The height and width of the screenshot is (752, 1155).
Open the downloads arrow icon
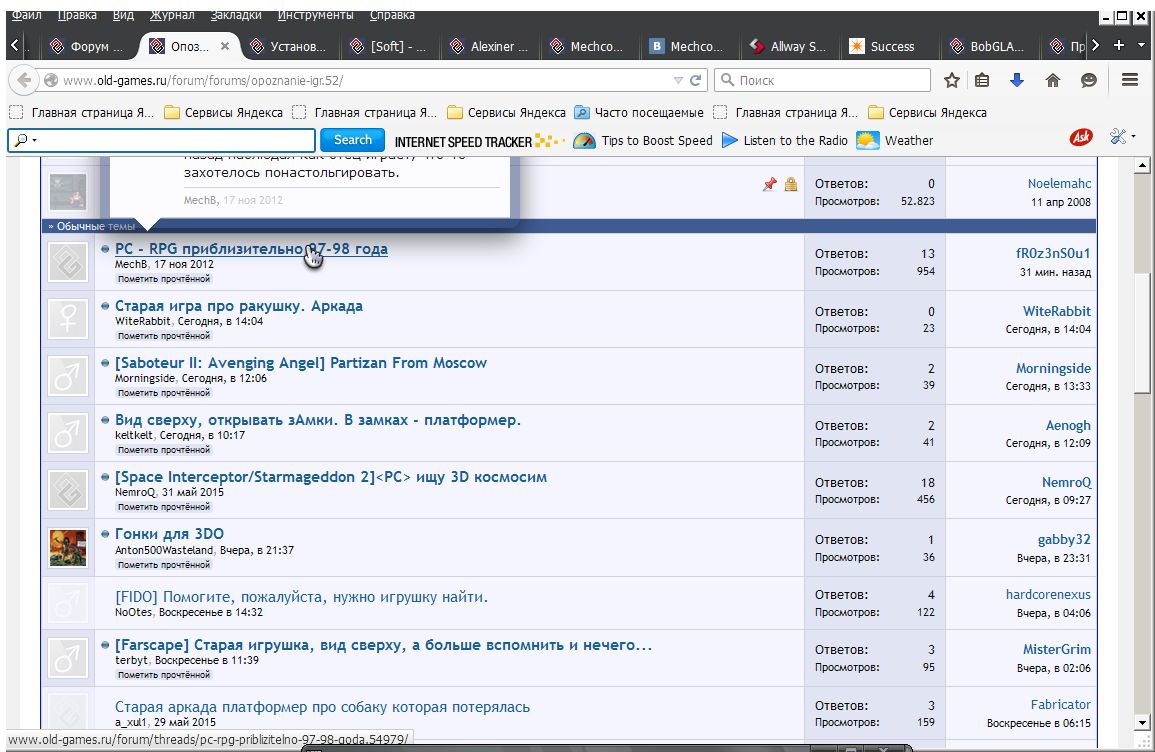click(1019, 78)
